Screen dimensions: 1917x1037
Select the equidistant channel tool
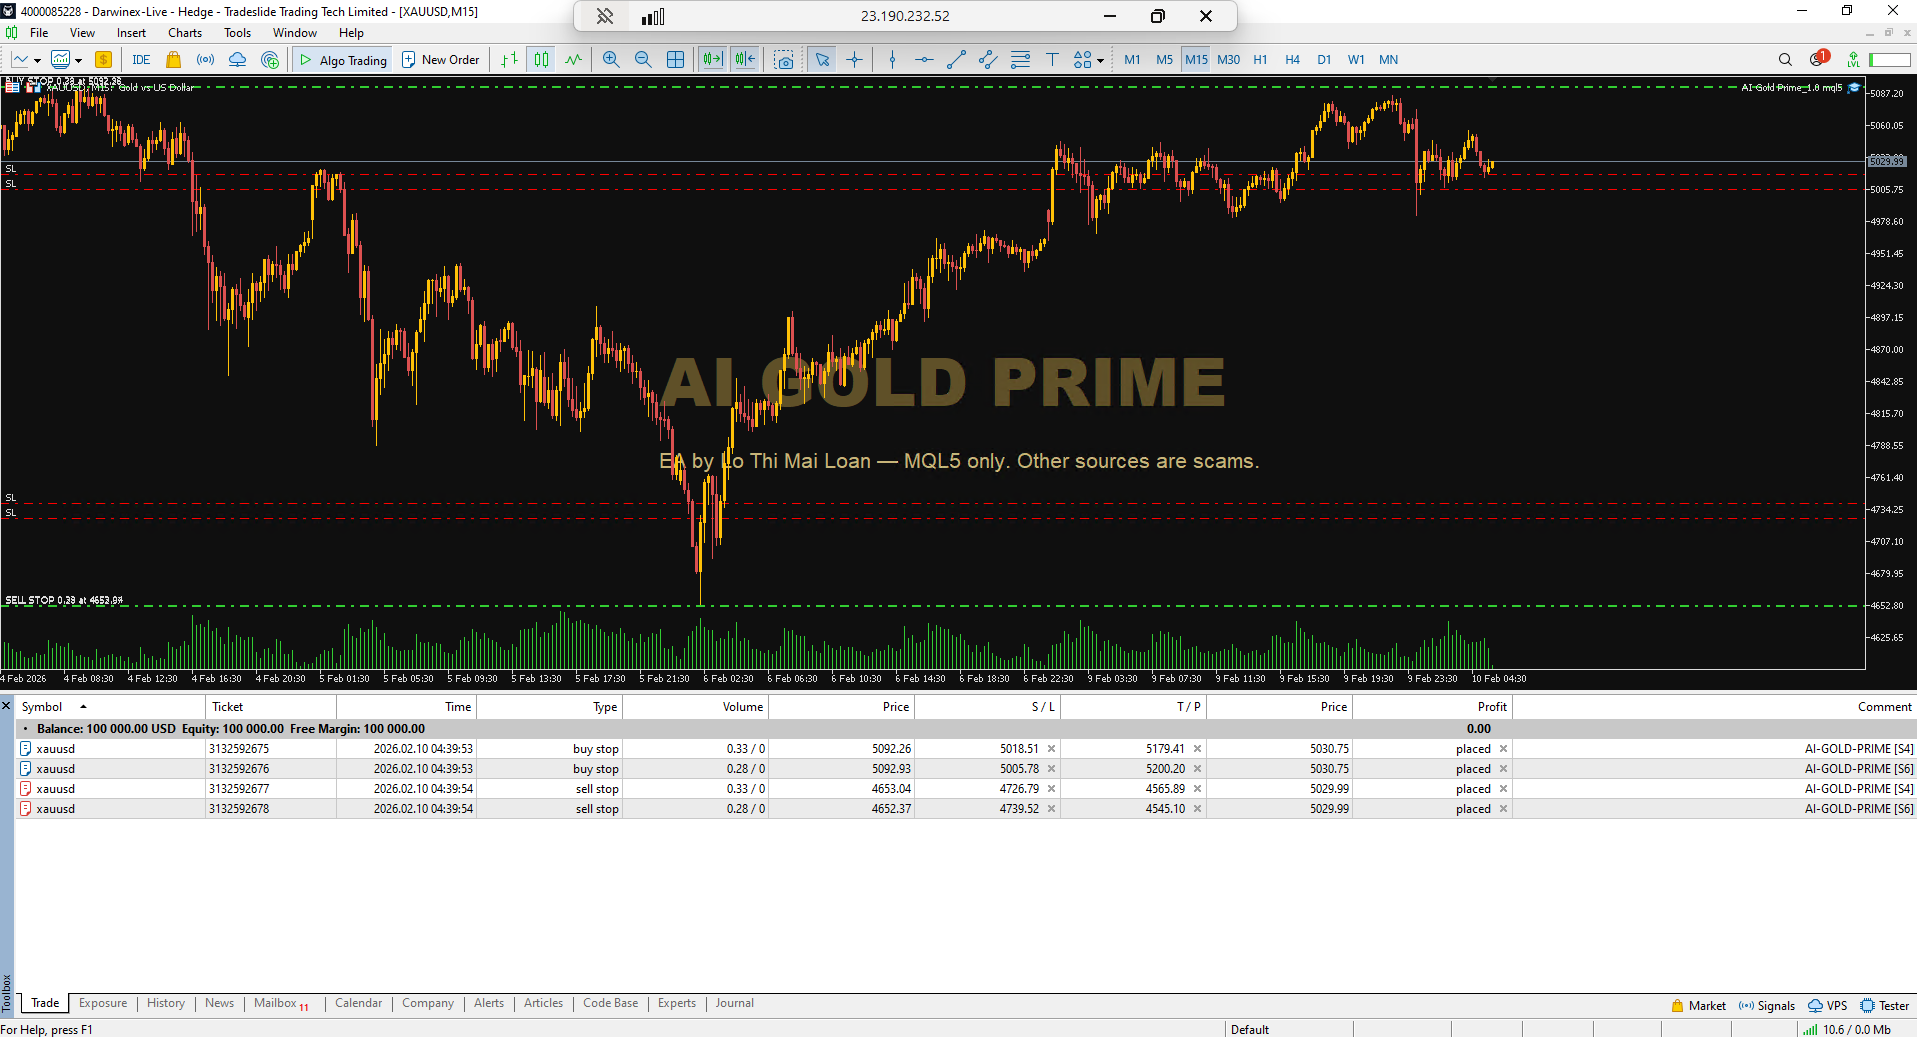pyautogui.click(x=988, y=60)
